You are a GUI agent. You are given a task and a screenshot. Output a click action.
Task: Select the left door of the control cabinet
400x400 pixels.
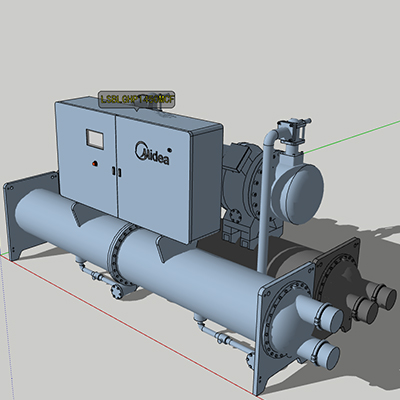point(87,158)
